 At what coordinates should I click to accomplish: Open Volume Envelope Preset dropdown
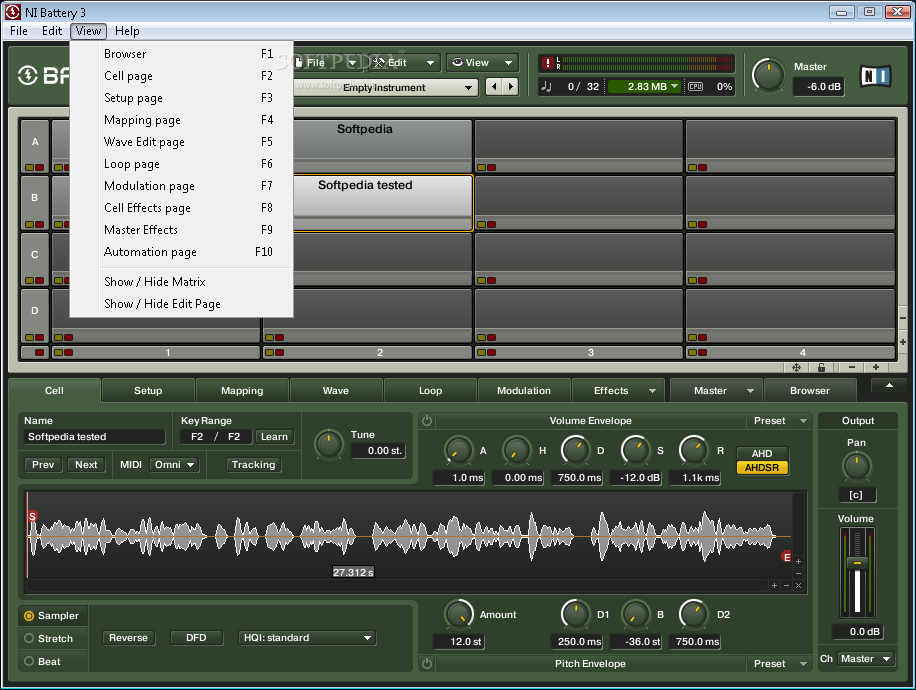(780, 421)
